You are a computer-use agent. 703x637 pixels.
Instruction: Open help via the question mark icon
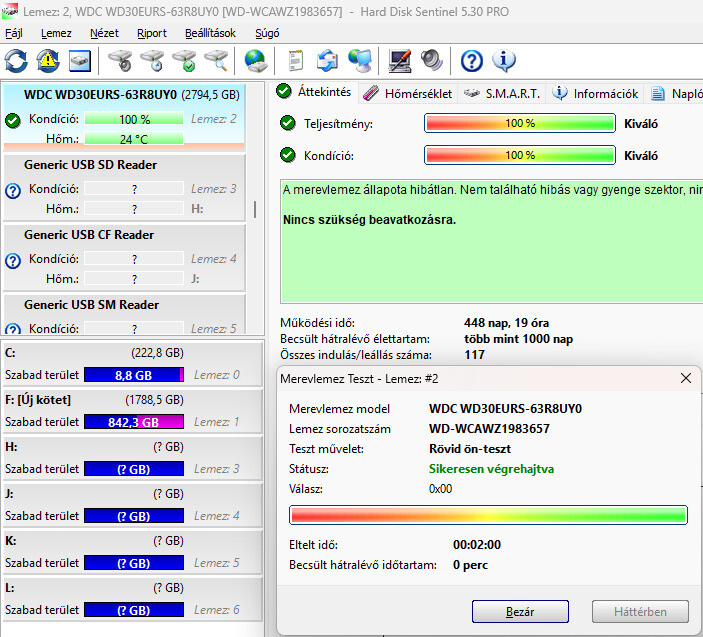(472, 61)
